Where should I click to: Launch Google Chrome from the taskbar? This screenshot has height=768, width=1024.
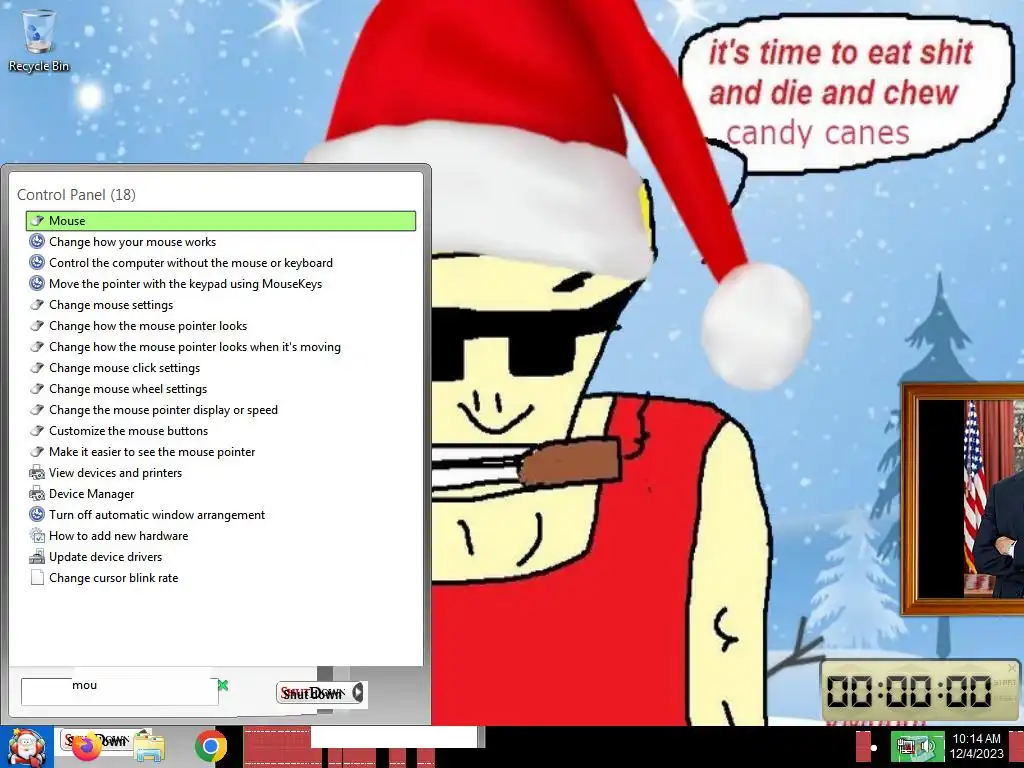(x=210, y=746)
